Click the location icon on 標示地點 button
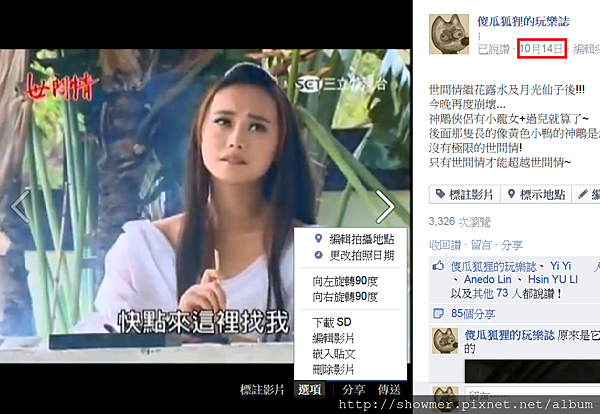 pos(511,194)
